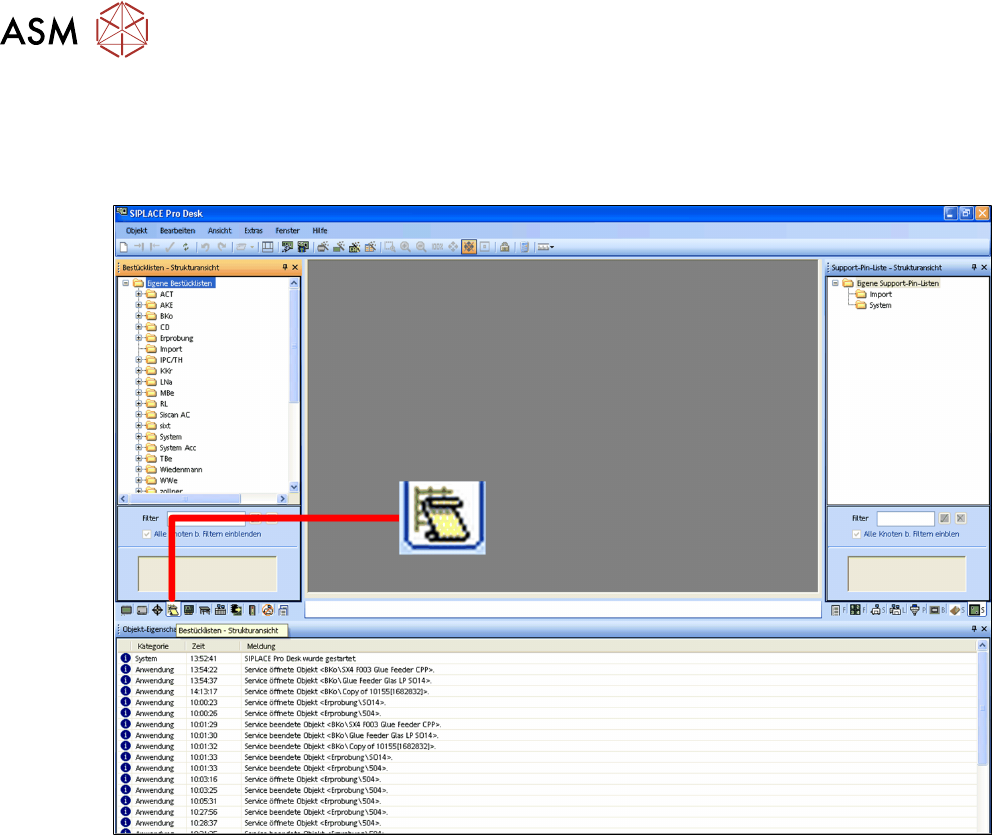Pin the Bestücklisten Strukturansicht panel
Image resolution: width=992 pixels, height=835 pixels.
285,268
